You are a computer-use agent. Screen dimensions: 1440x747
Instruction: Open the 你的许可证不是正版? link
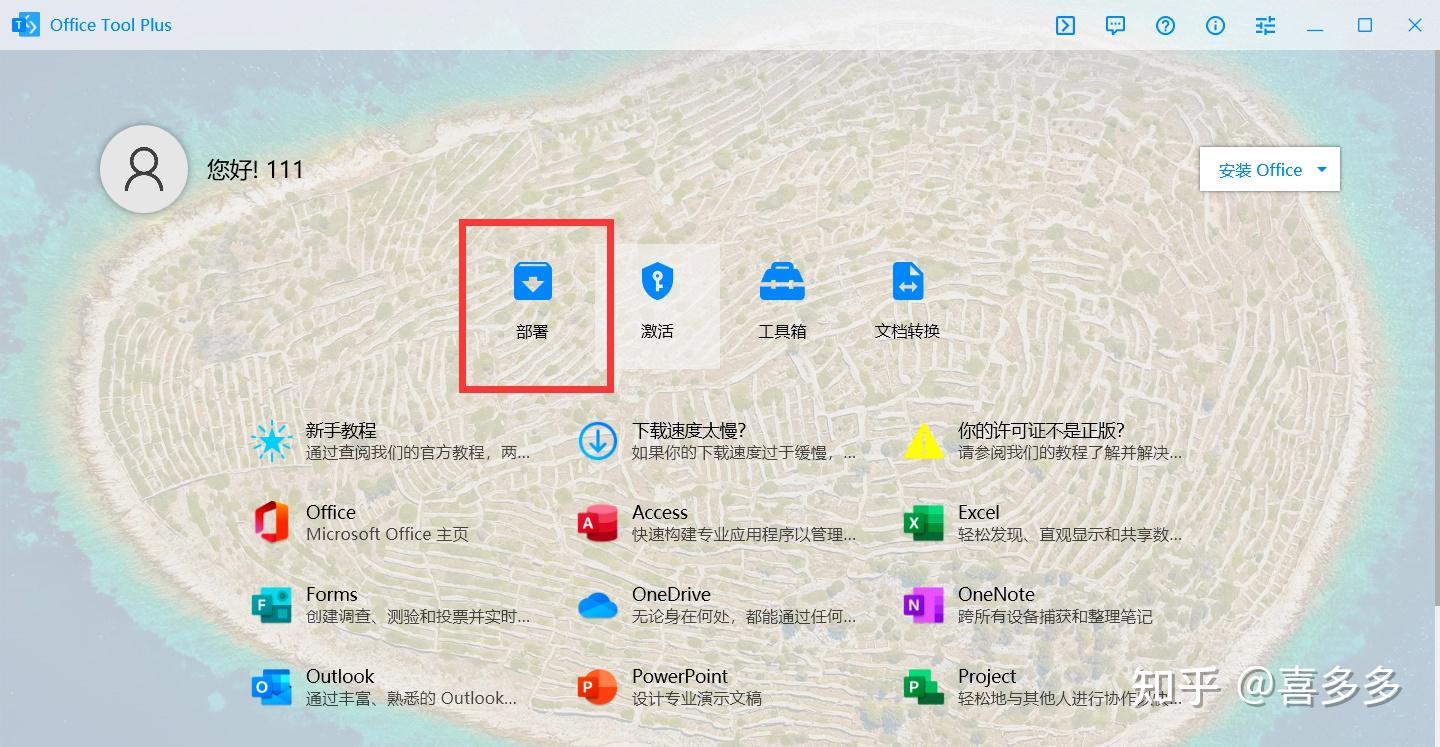1041,431
